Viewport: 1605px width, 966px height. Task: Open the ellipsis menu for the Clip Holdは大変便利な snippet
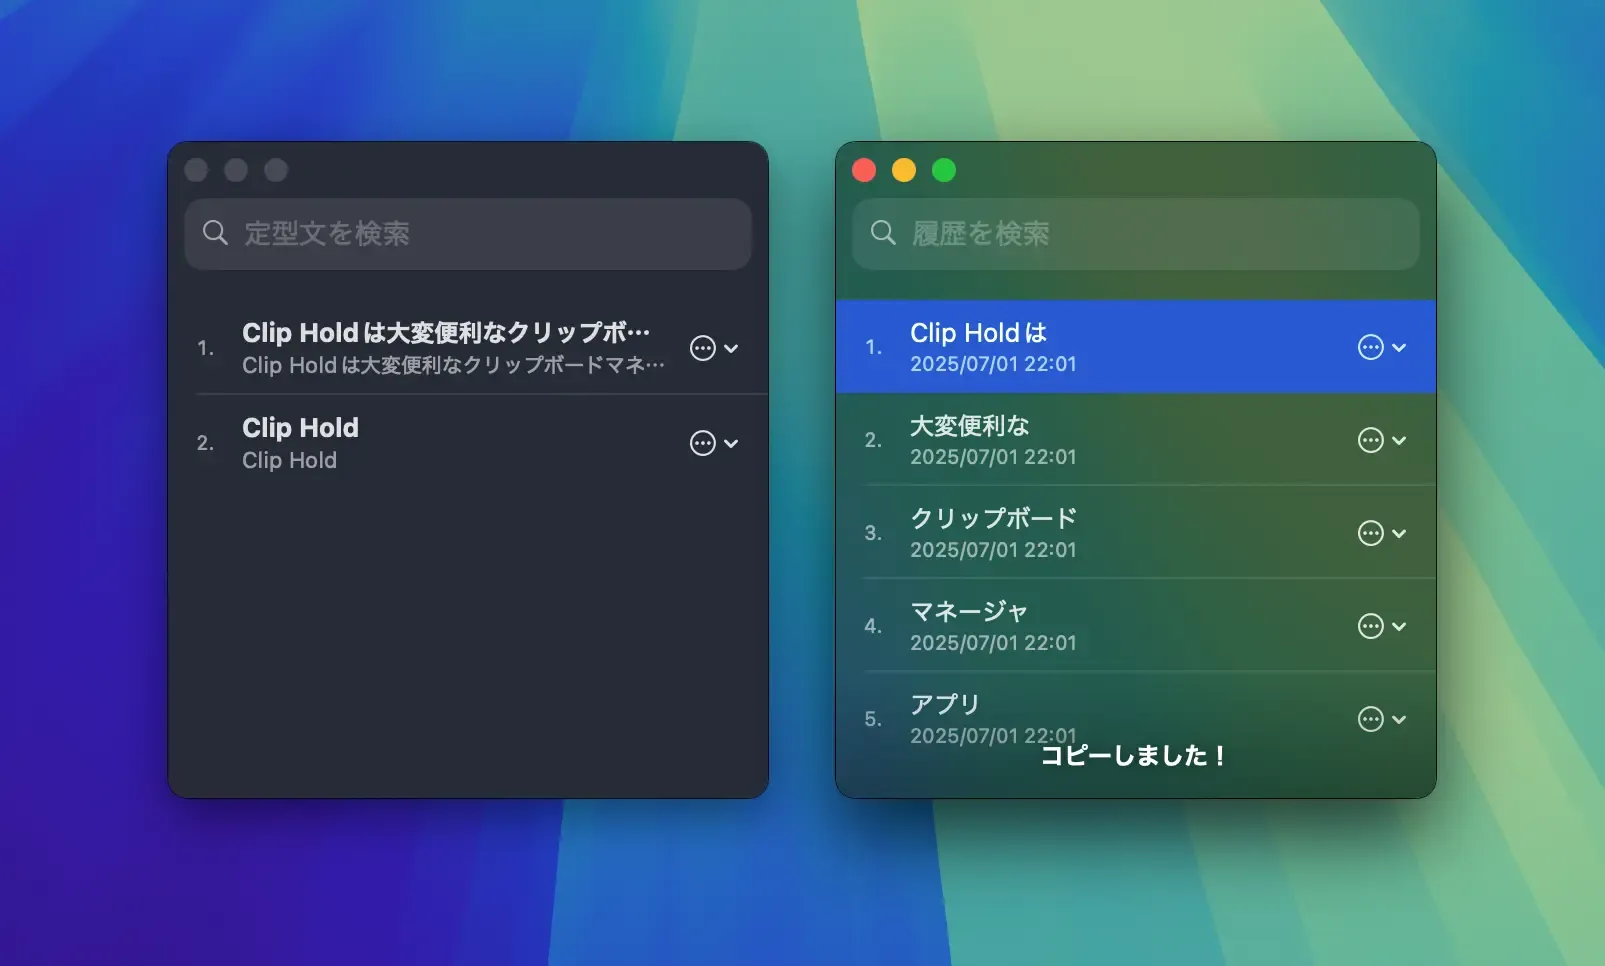click(703, 348)
